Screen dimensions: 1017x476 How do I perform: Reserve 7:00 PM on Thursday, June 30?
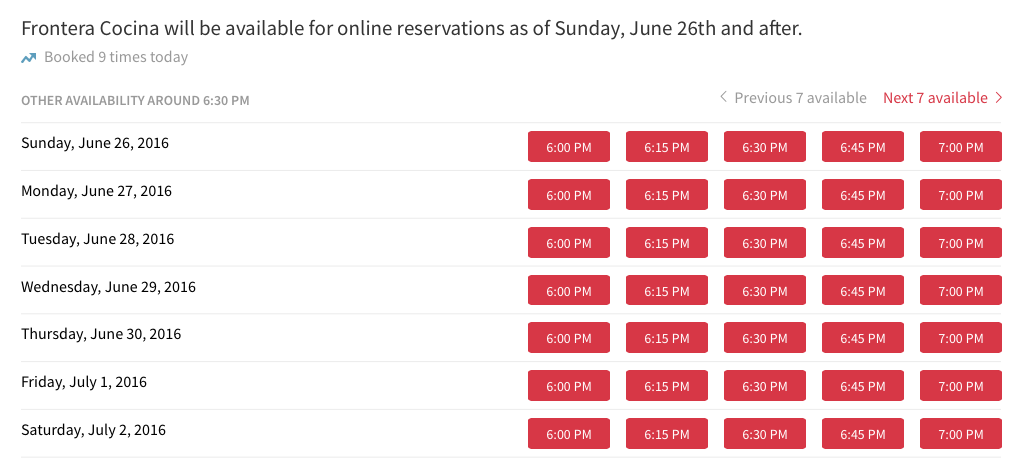click(x=960, y=338)
